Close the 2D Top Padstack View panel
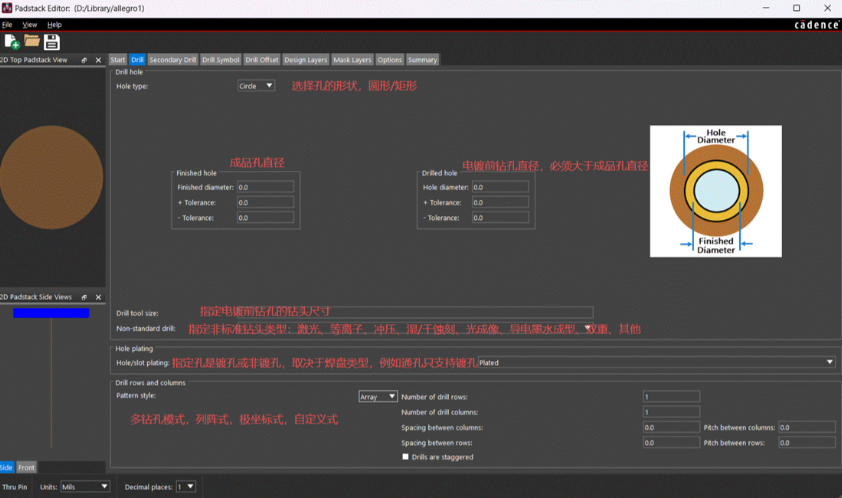The image size is (842, 498). click(98, 60)
